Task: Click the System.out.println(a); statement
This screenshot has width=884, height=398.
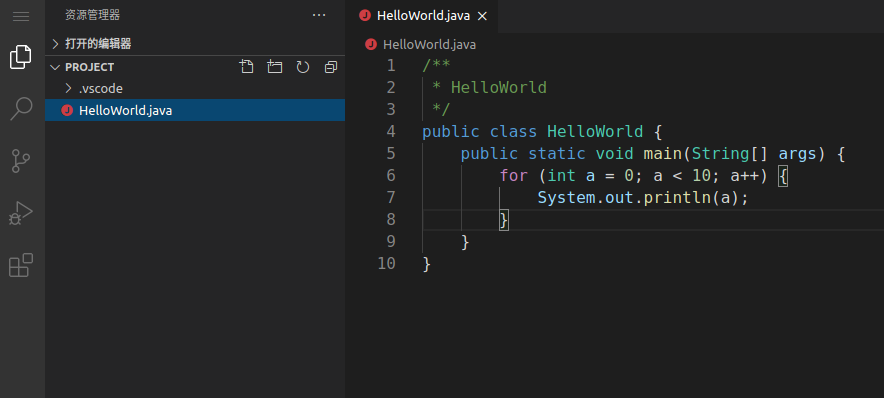Action: [x=643, y=197]
